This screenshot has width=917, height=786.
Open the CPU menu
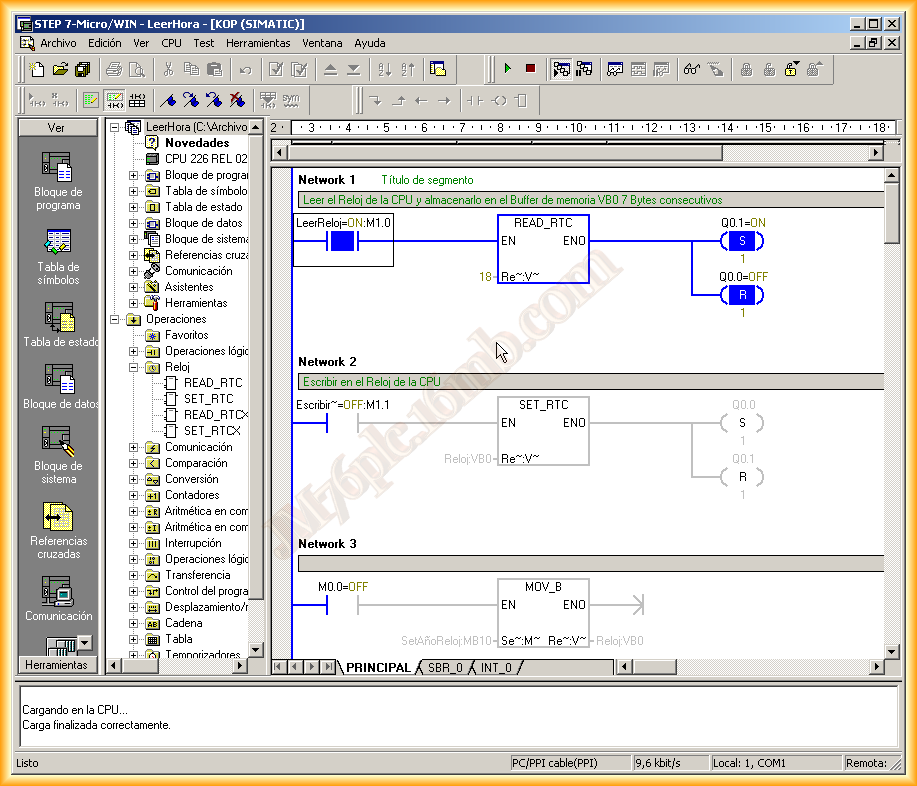pyautogui.click(x=171, y=43)
